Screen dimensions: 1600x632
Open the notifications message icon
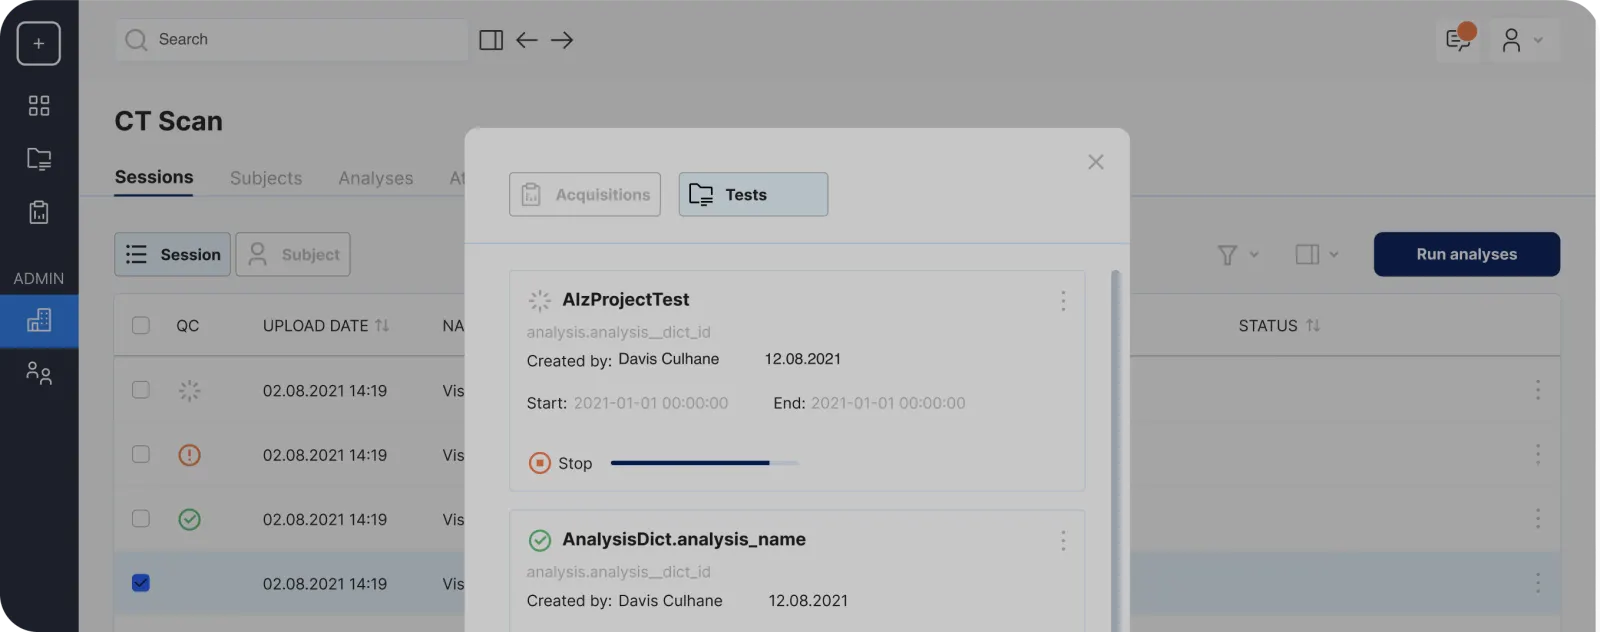click(1458, 40)
